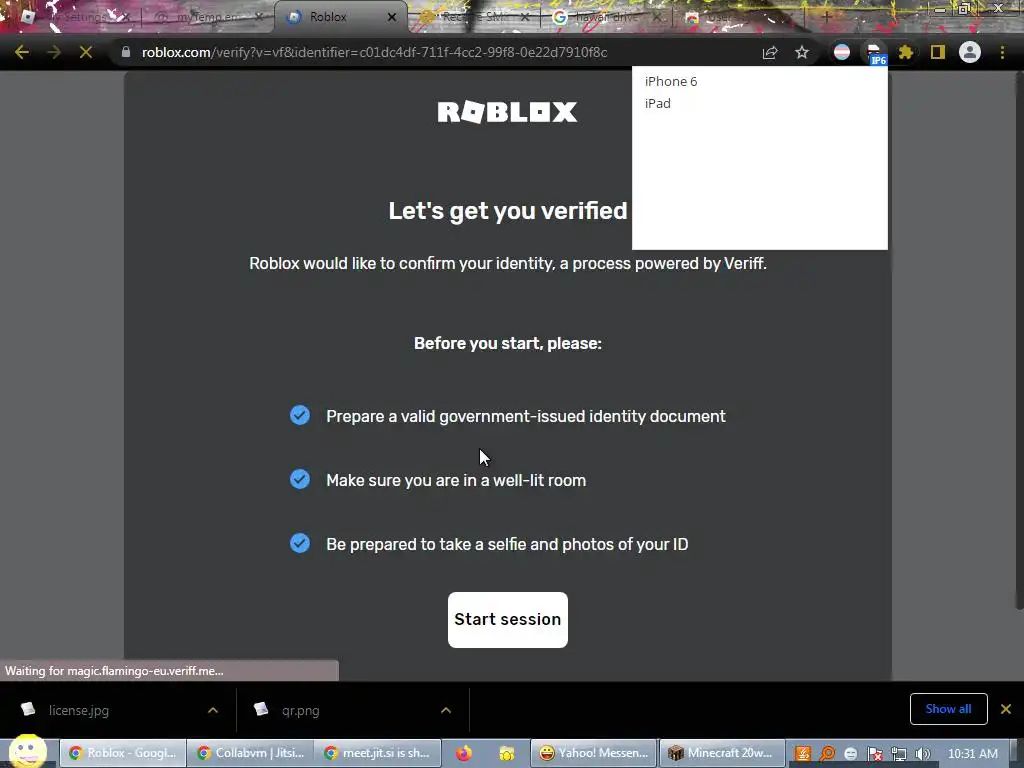Toggle the browser side panel
Image resolution: width=1024 pixels, height=768 pixels.
click(938, 52)
